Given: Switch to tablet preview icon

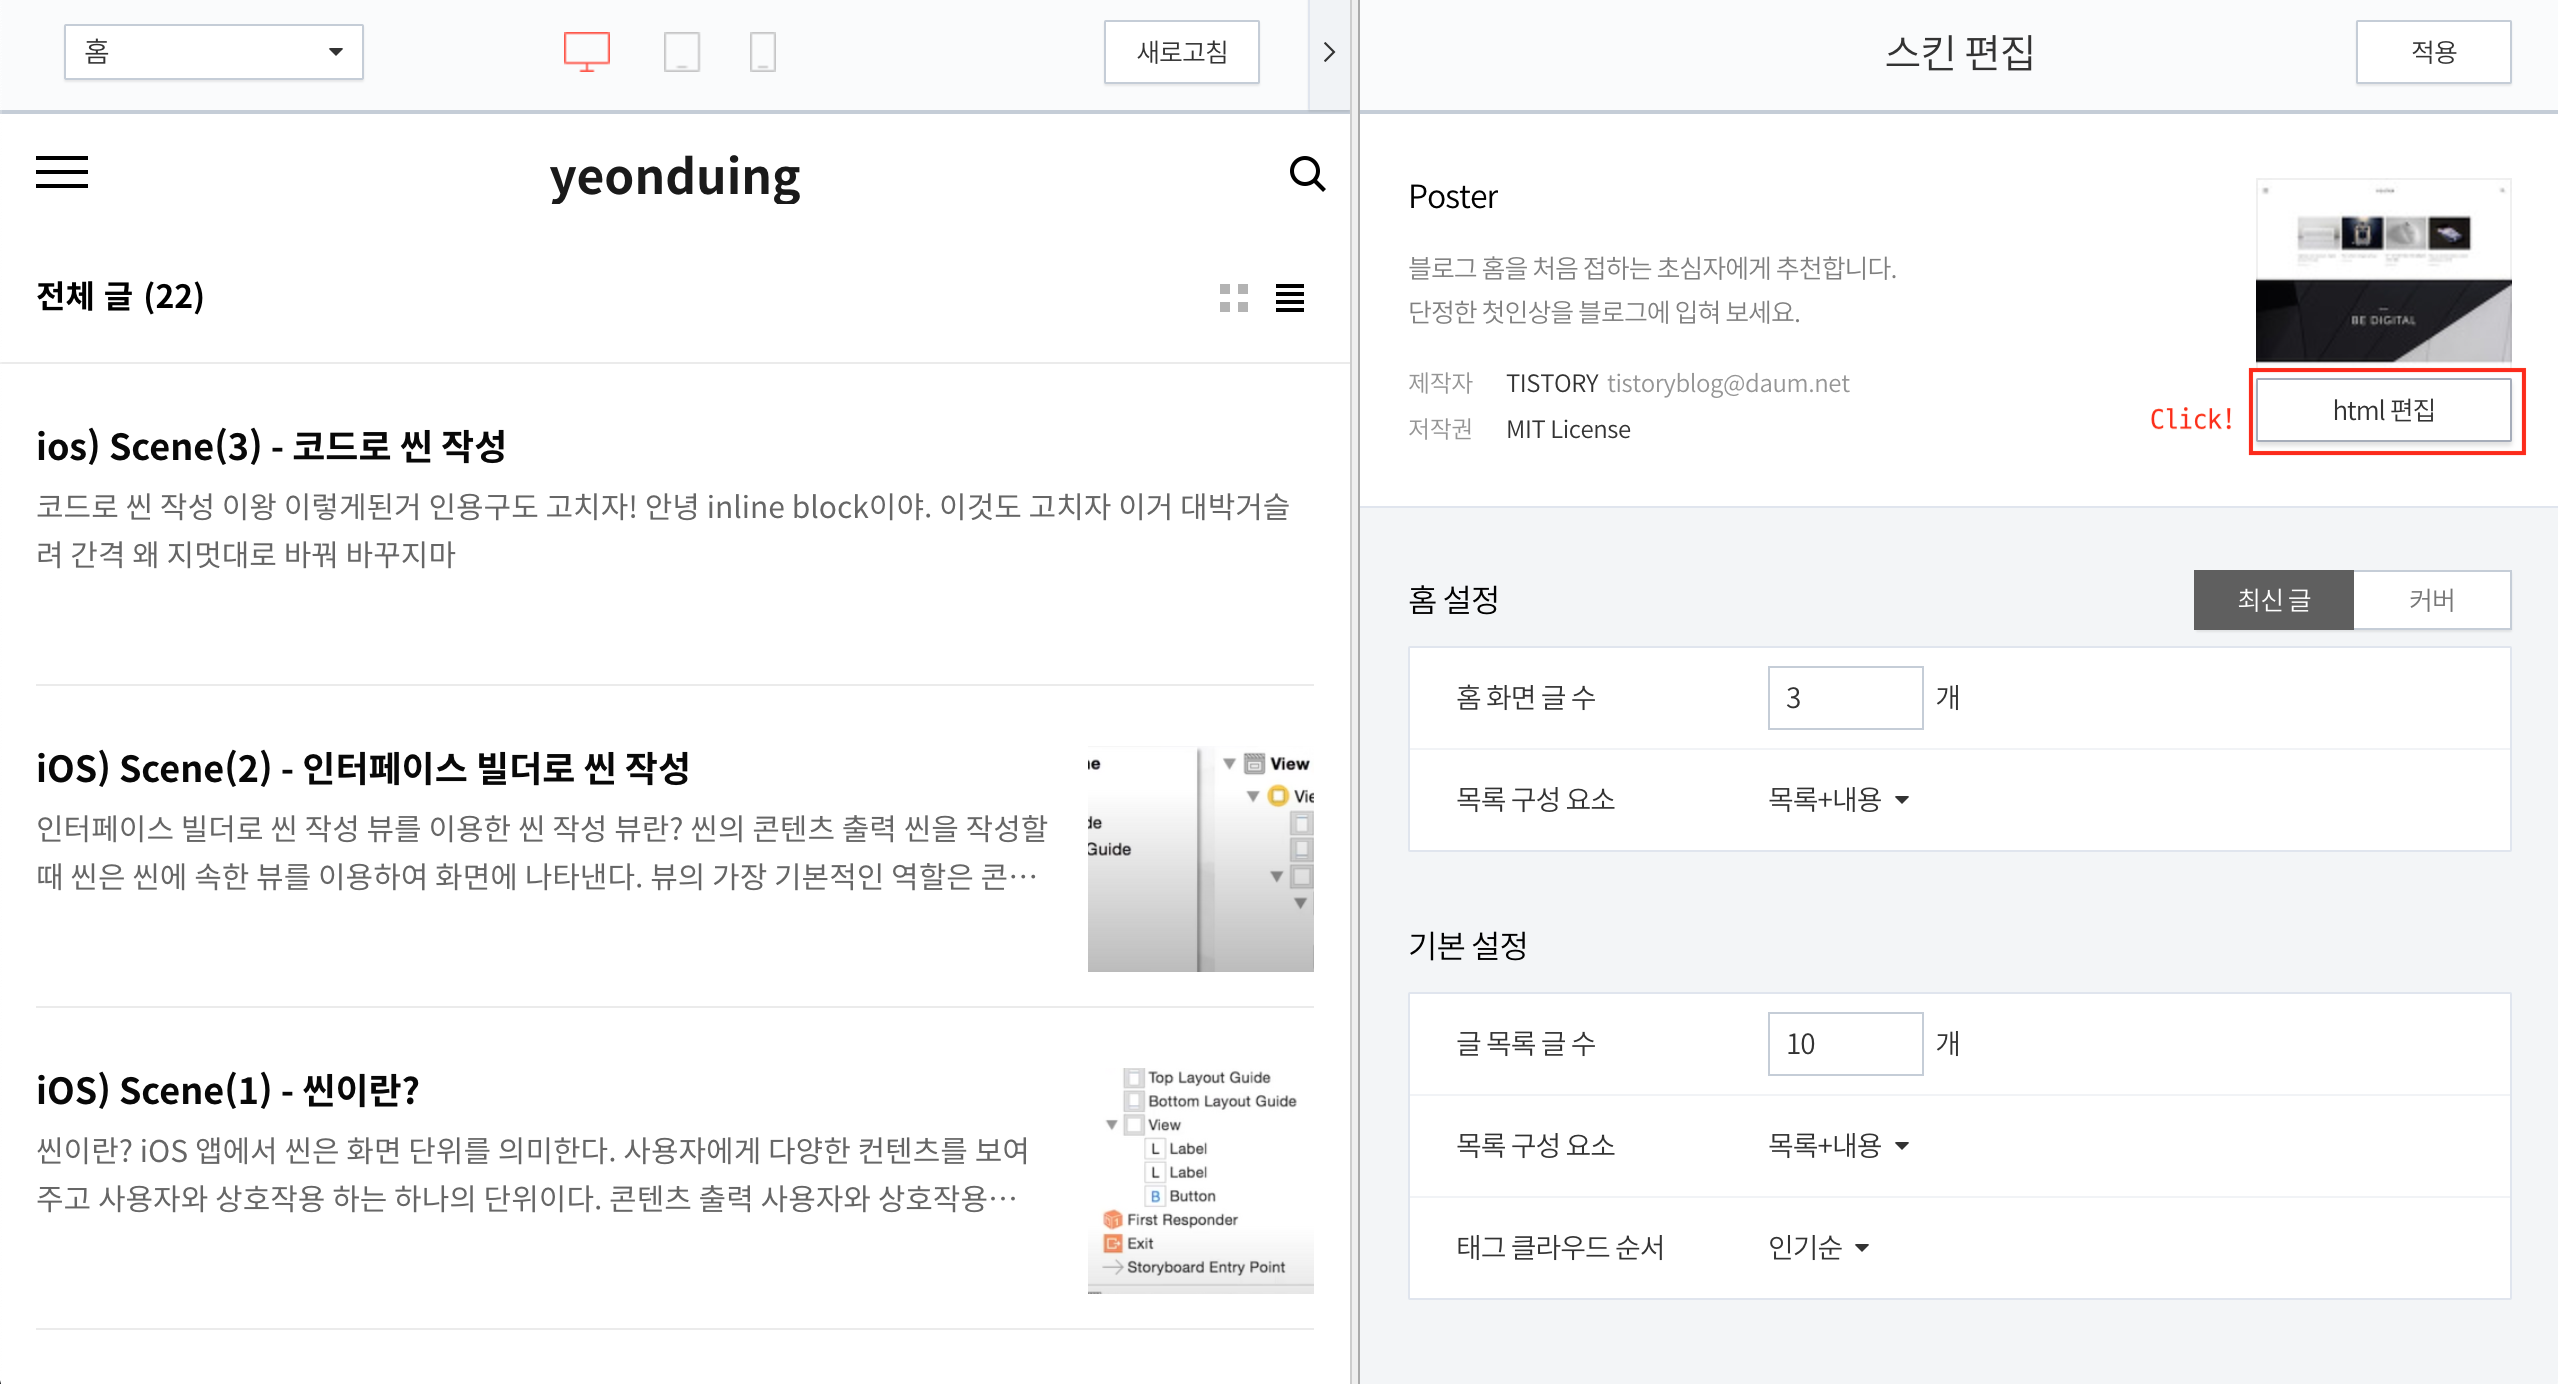Looking at the screenshot, I should (681, 51).
